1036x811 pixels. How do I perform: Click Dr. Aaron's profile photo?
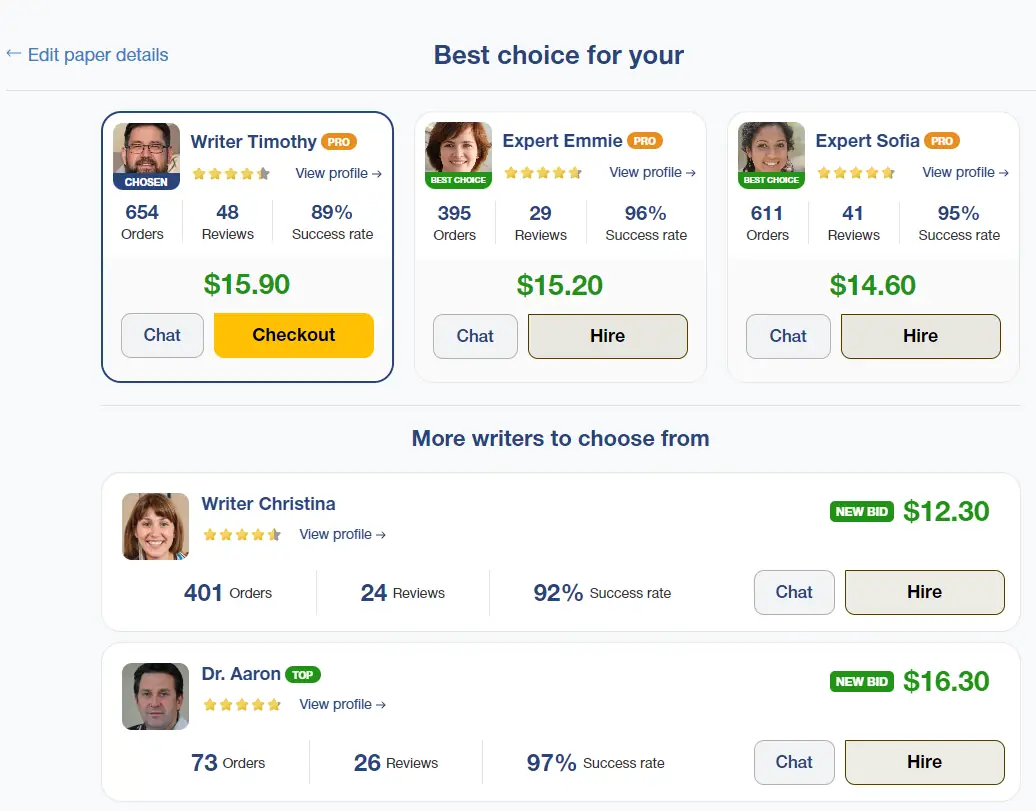(155, 696)
